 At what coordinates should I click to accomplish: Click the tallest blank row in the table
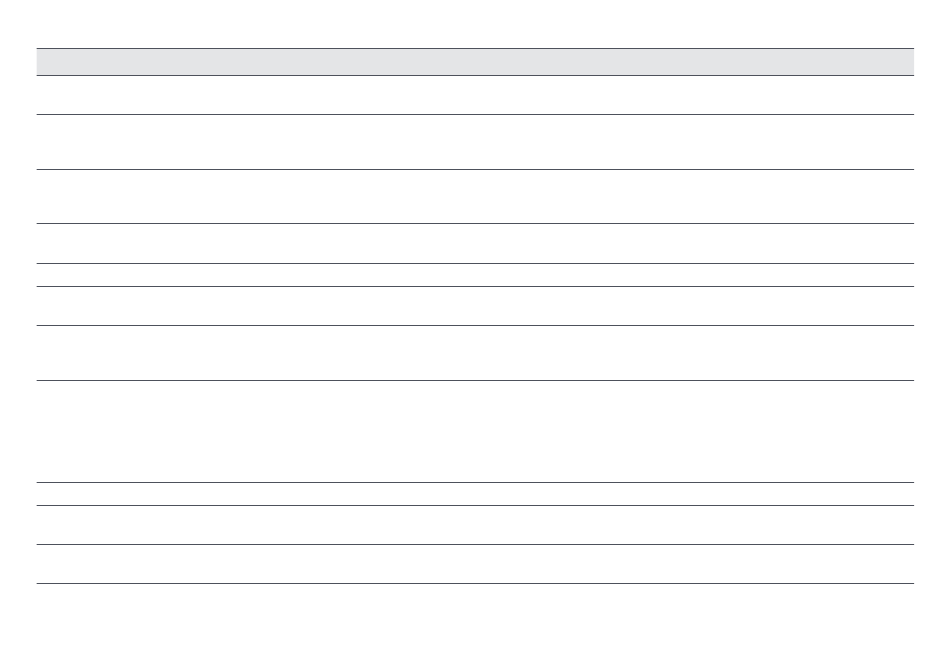tap(475, 431)
